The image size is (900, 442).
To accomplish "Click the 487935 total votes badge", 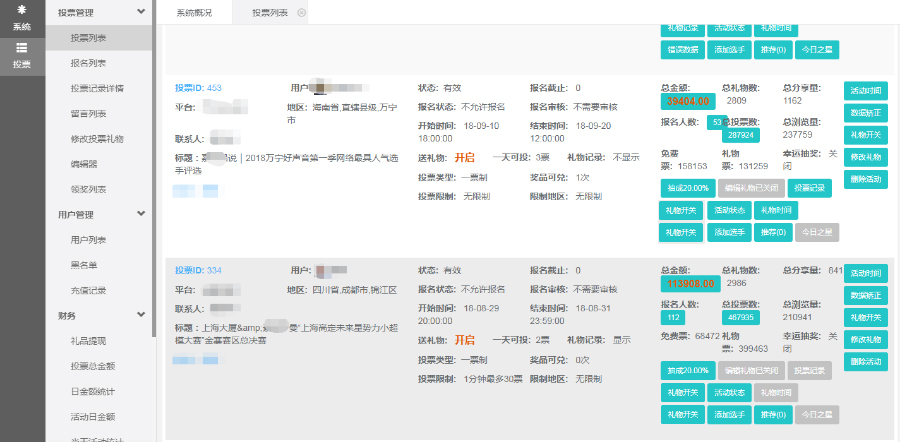I will [741, 317].
